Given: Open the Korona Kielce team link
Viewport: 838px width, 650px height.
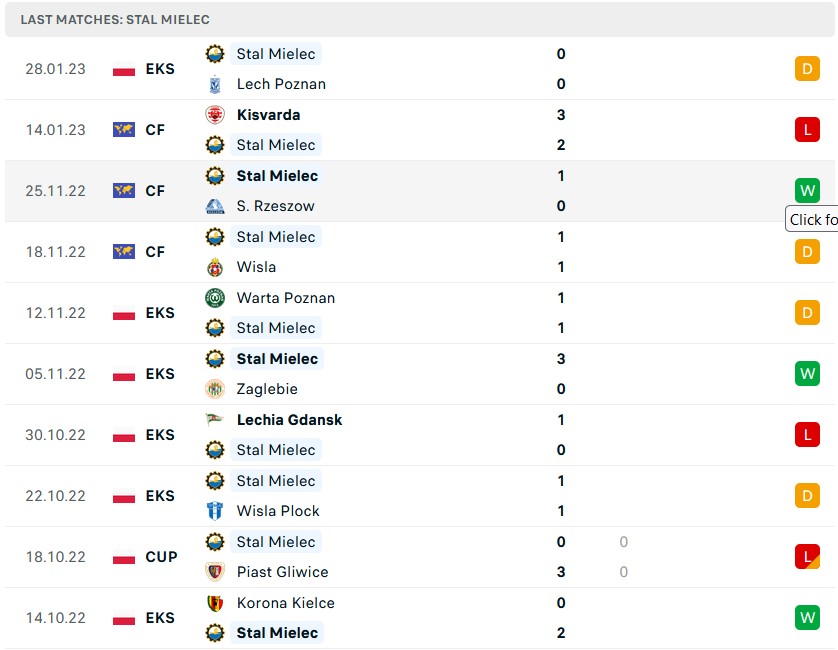Looking at the screenshot, I should [x=285, y=603].
